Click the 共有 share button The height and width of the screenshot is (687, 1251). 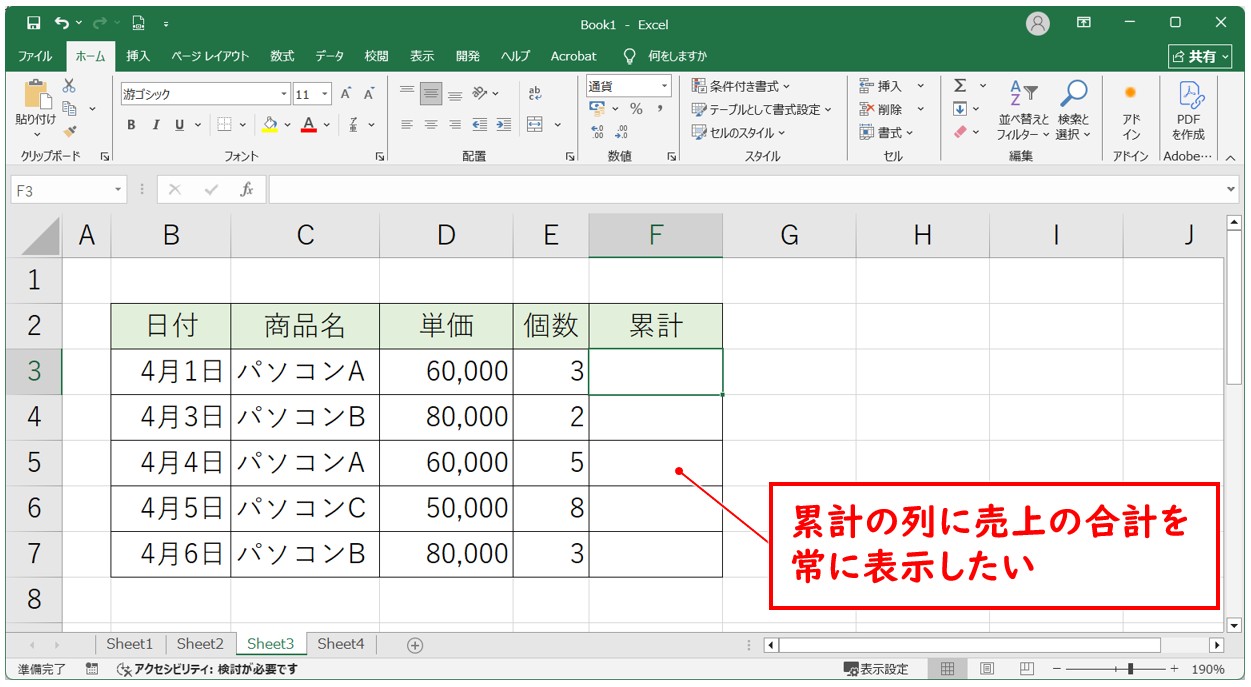coord(1200,56)
